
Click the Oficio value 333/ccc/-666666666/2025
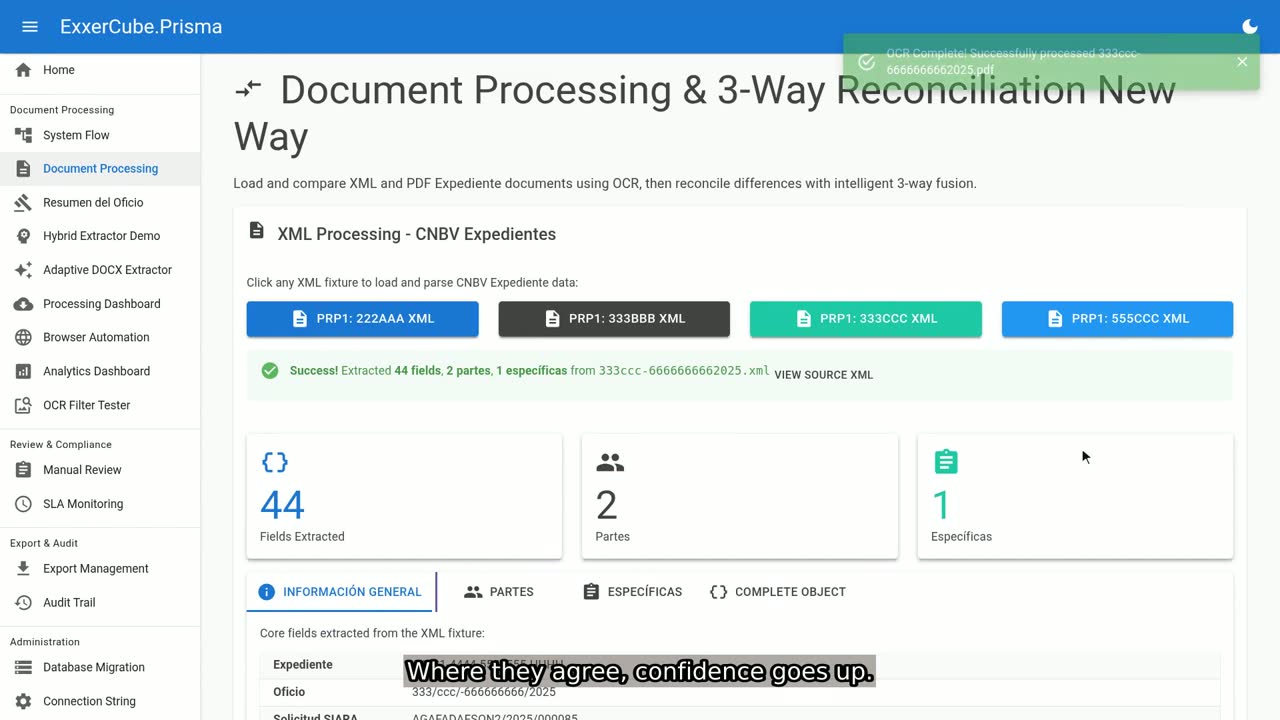click(x=484, y=692)
